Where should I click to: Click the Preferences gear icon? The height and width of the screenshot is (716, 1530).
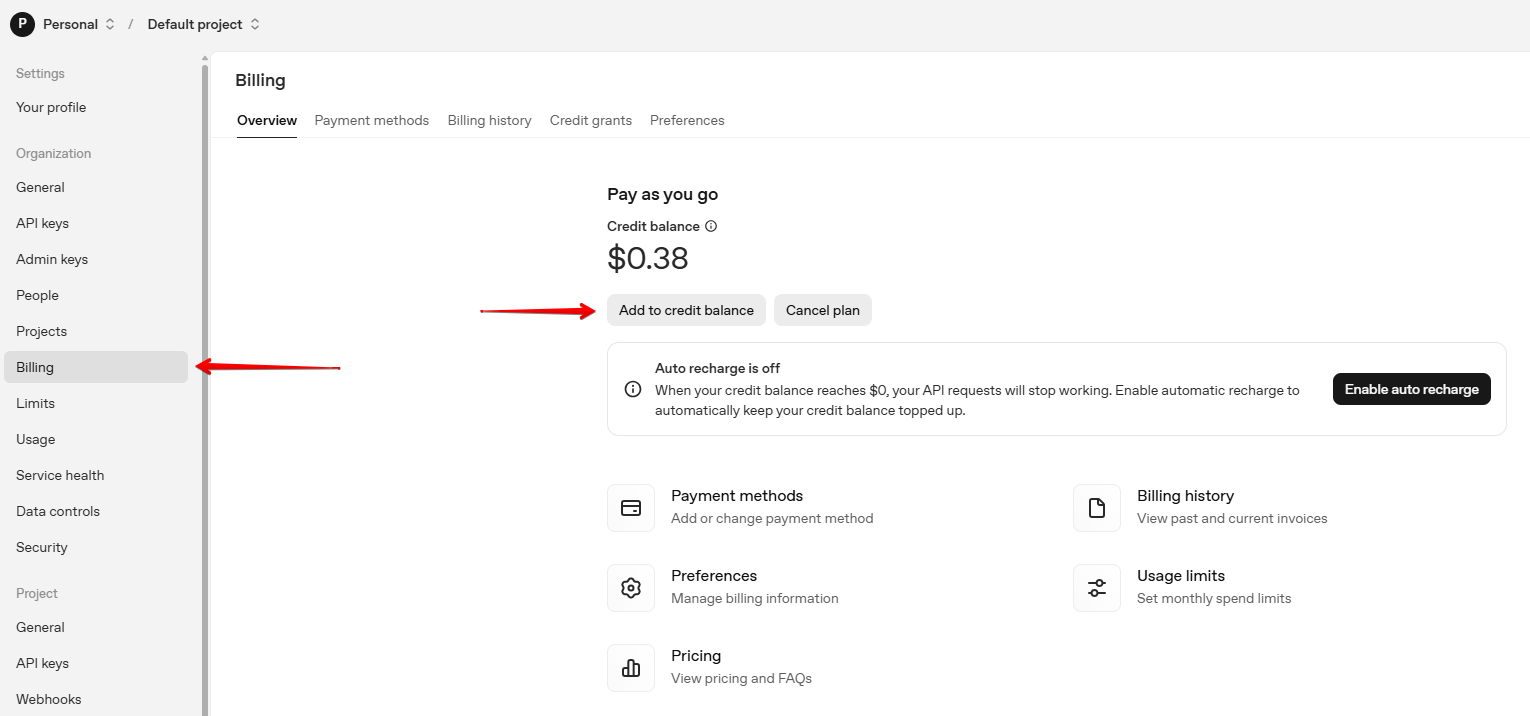click(631, 588)
